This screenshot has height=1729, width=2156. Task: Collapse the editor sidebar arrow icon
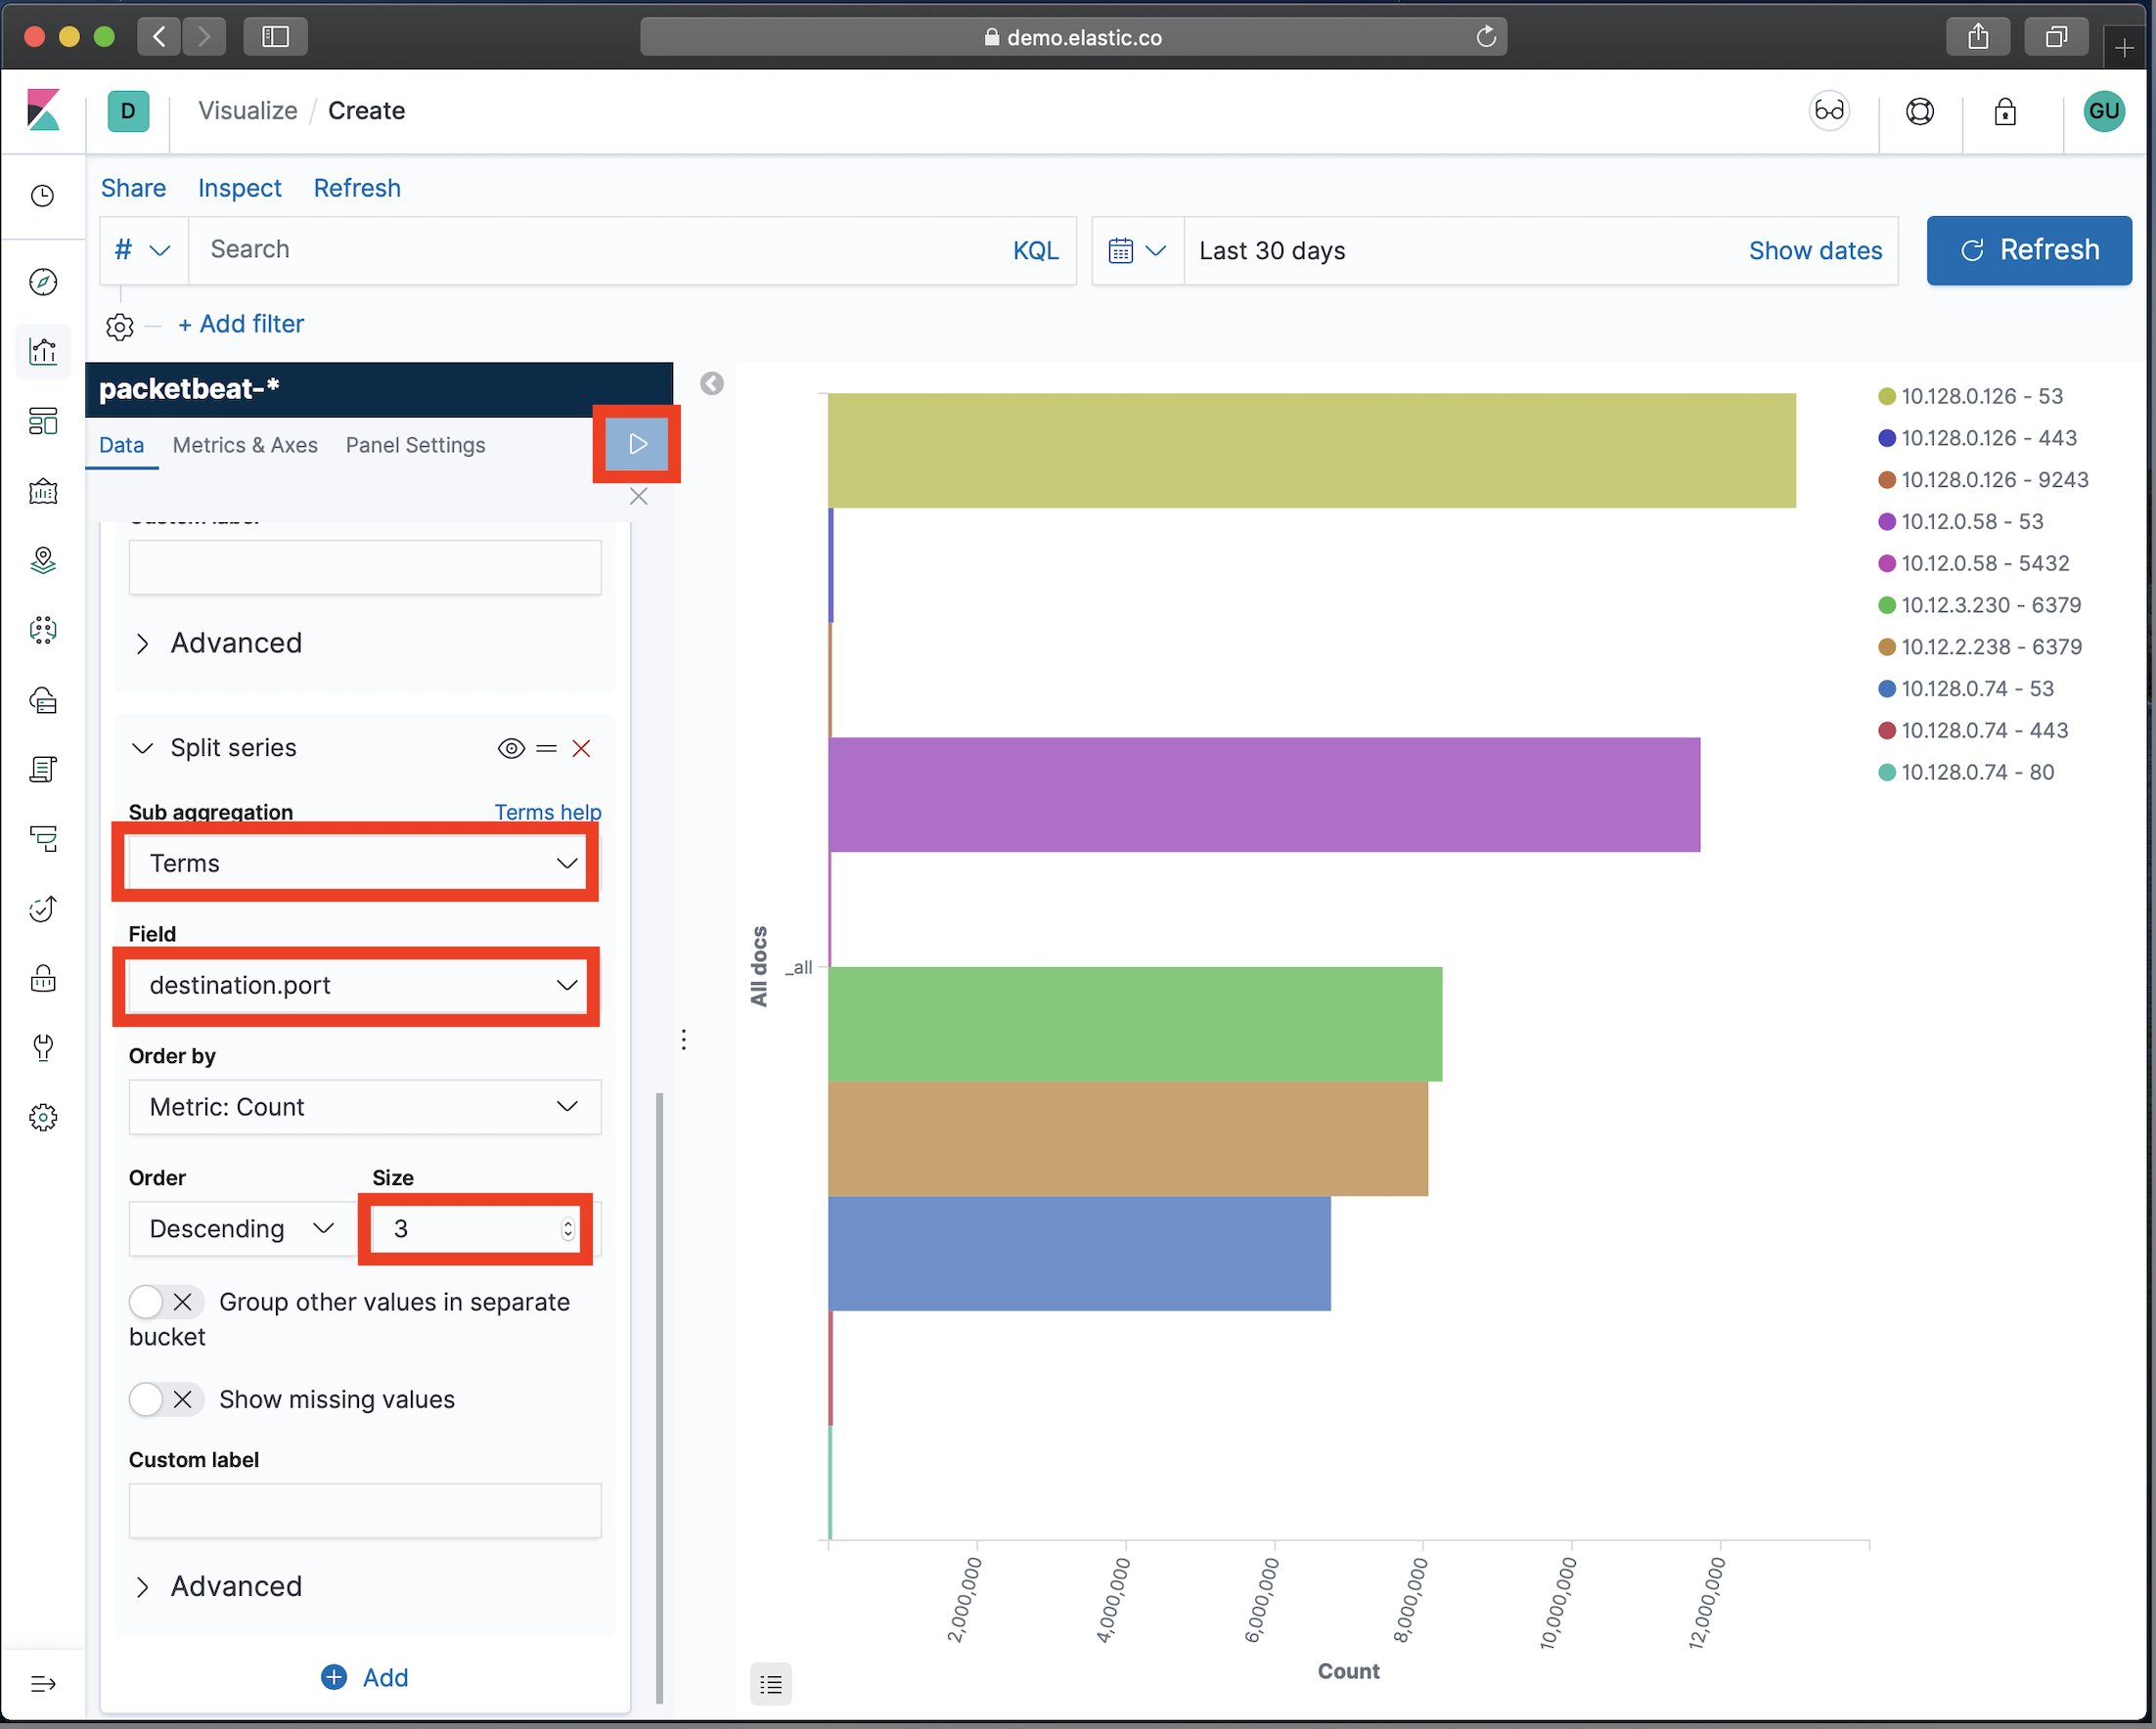click(711, 384)
